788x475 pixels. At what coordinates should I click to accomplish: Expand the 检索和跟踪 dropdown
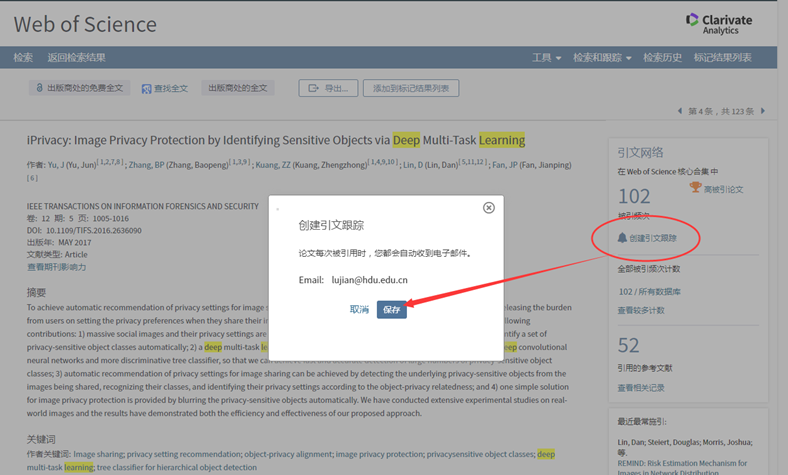pyautogui.click(x=602, y=58)
